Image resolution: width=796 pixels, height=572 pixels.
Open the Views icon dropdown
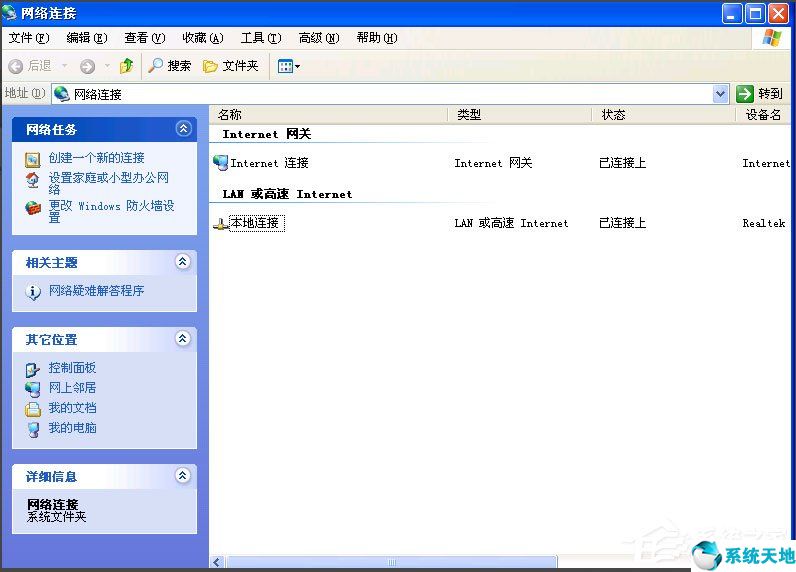(x=289, y=66)
